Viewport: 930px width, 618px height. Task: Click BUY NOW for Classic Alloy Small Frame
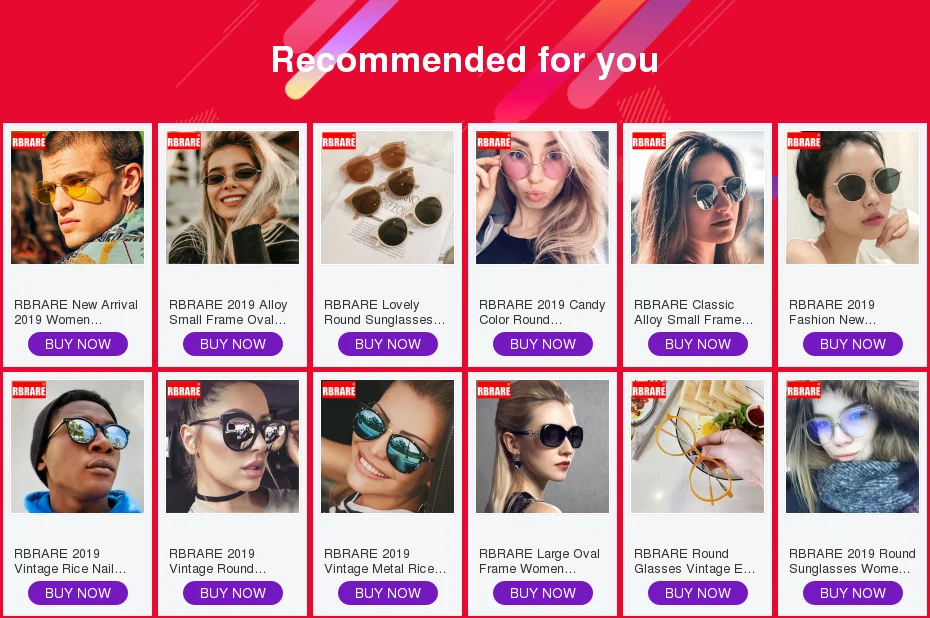[x=698, y=344]
